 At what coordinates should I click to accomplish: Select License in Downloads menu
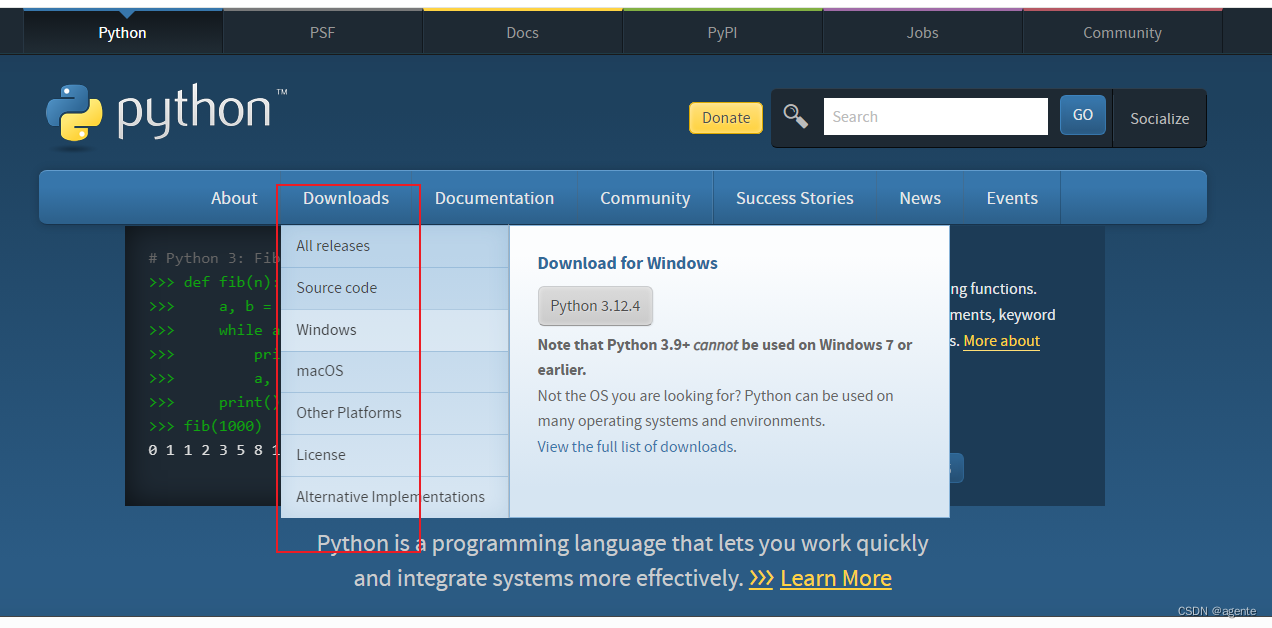tap(395, 455)
